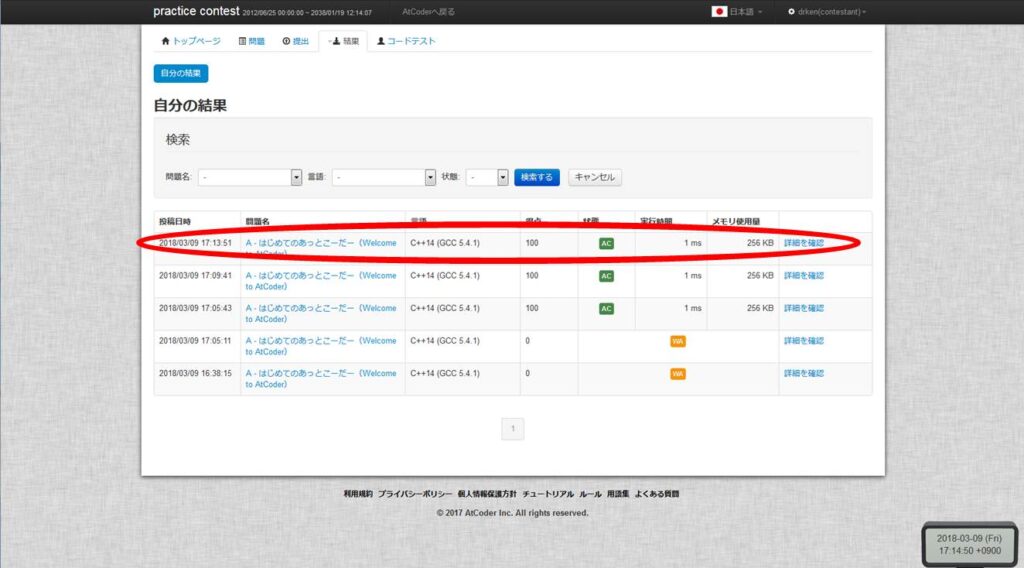Click page 1 pagination button
This screenshot has width=1024, height=568.
(512, 429)
